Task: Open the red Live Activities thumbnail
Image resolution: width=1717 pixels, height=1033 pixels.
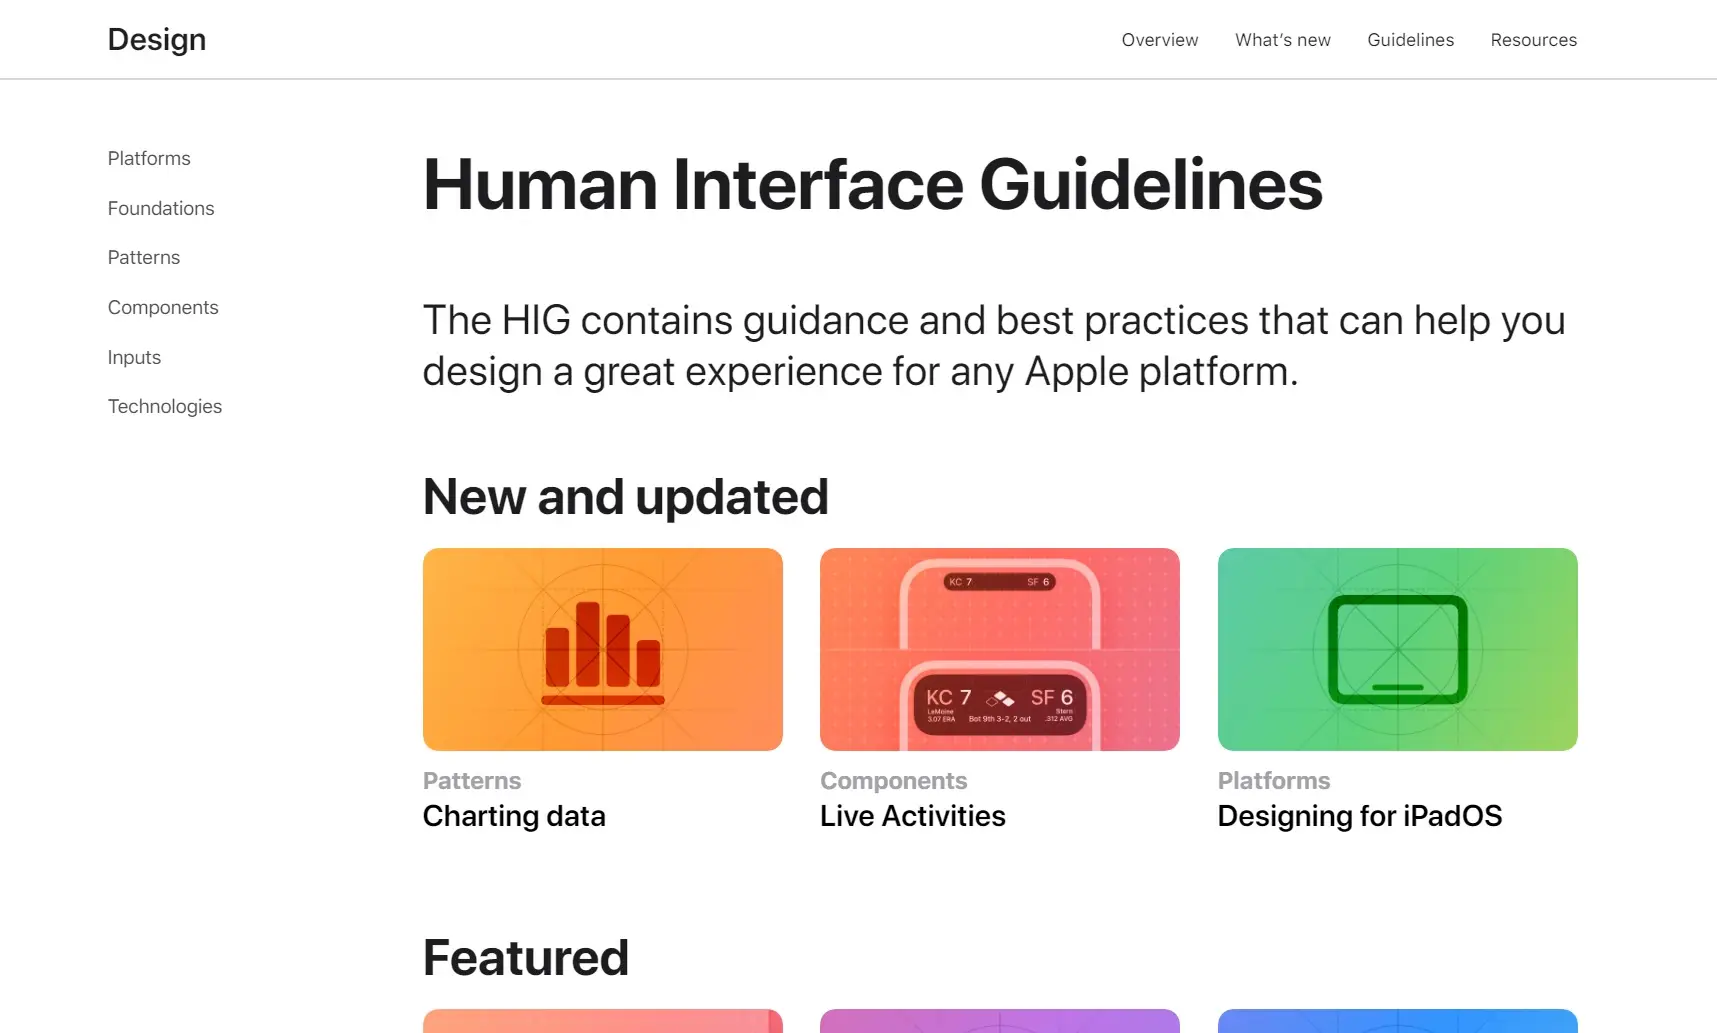Action: click(x=1000, y=649)
